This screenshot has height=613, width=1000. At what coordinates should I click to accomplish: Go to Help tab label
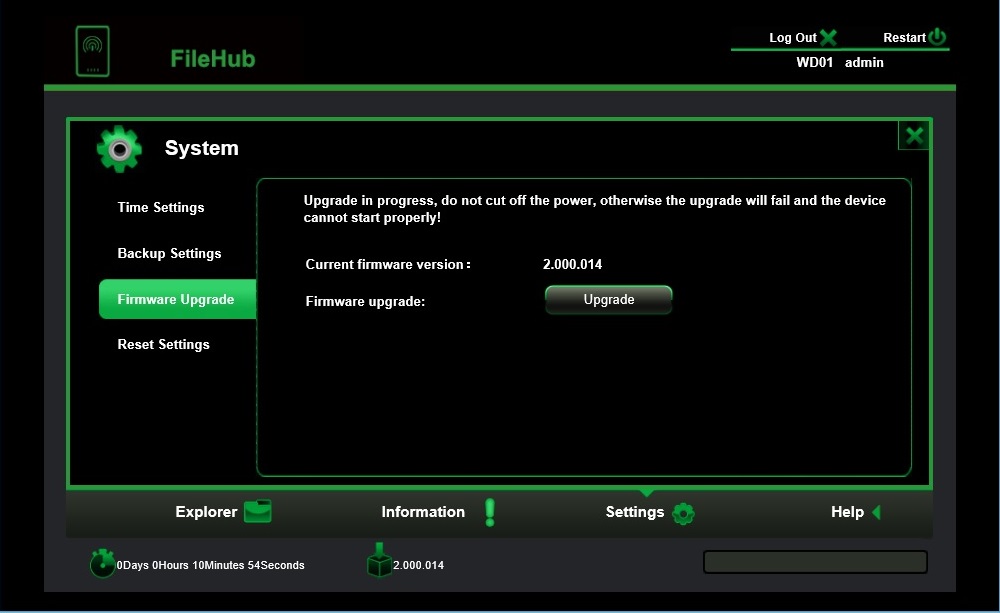847,512
